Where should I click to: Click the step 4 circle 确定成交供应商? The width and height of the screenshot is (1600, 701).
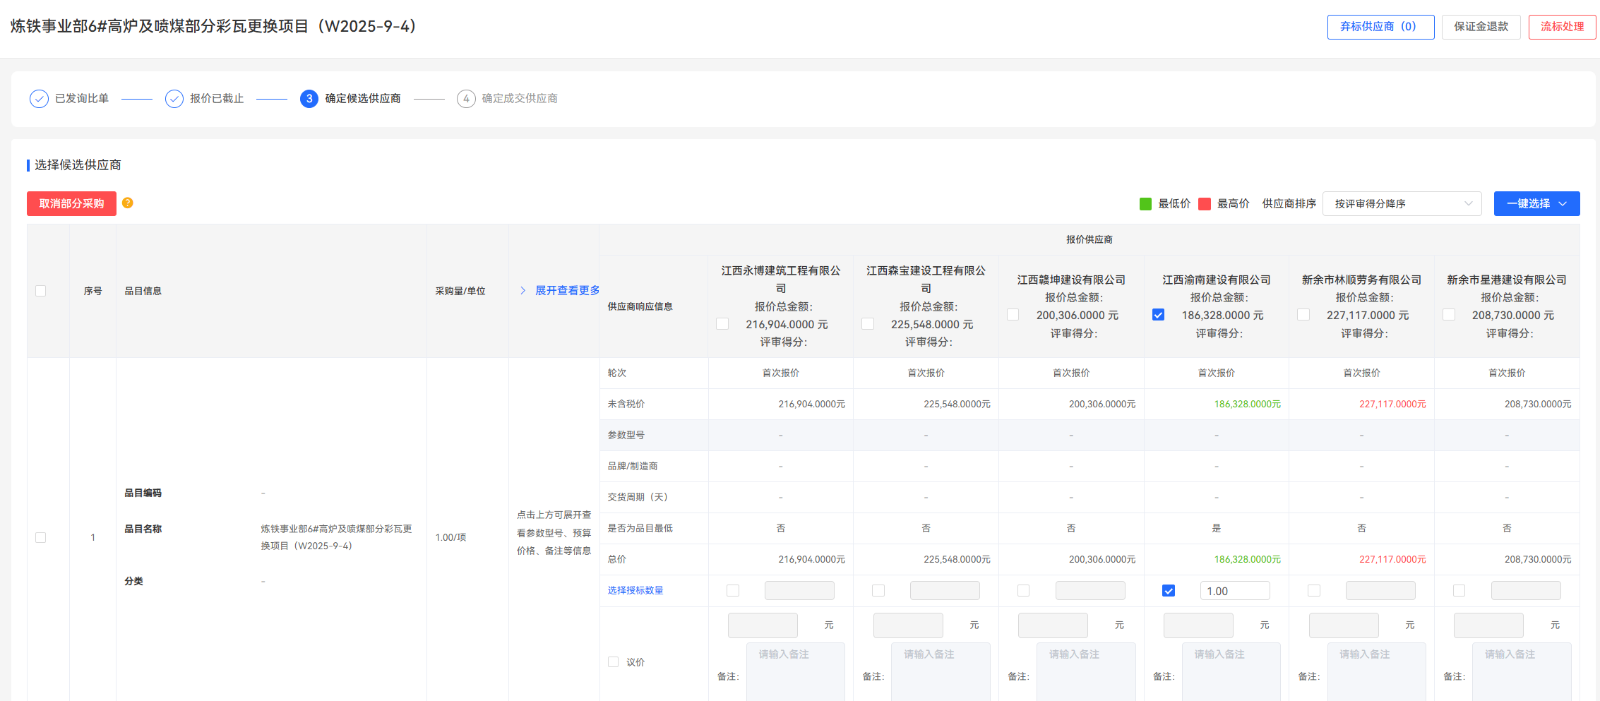[x=466, y=99]
